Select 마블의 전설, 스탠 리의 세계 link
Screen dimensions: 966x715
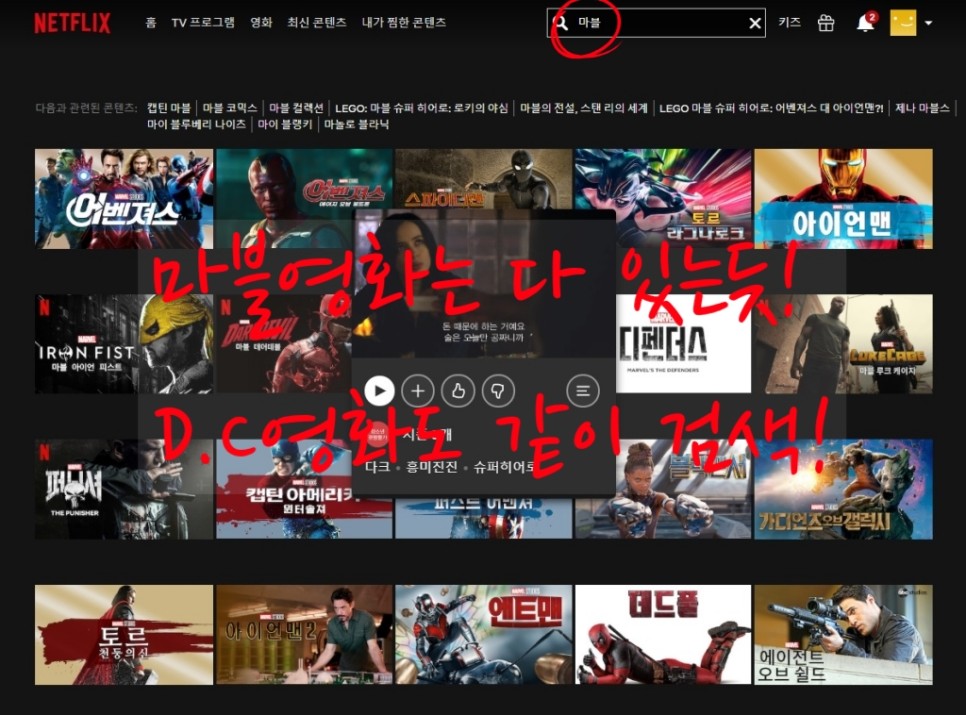pyautogui.click(x=584, y=108)
